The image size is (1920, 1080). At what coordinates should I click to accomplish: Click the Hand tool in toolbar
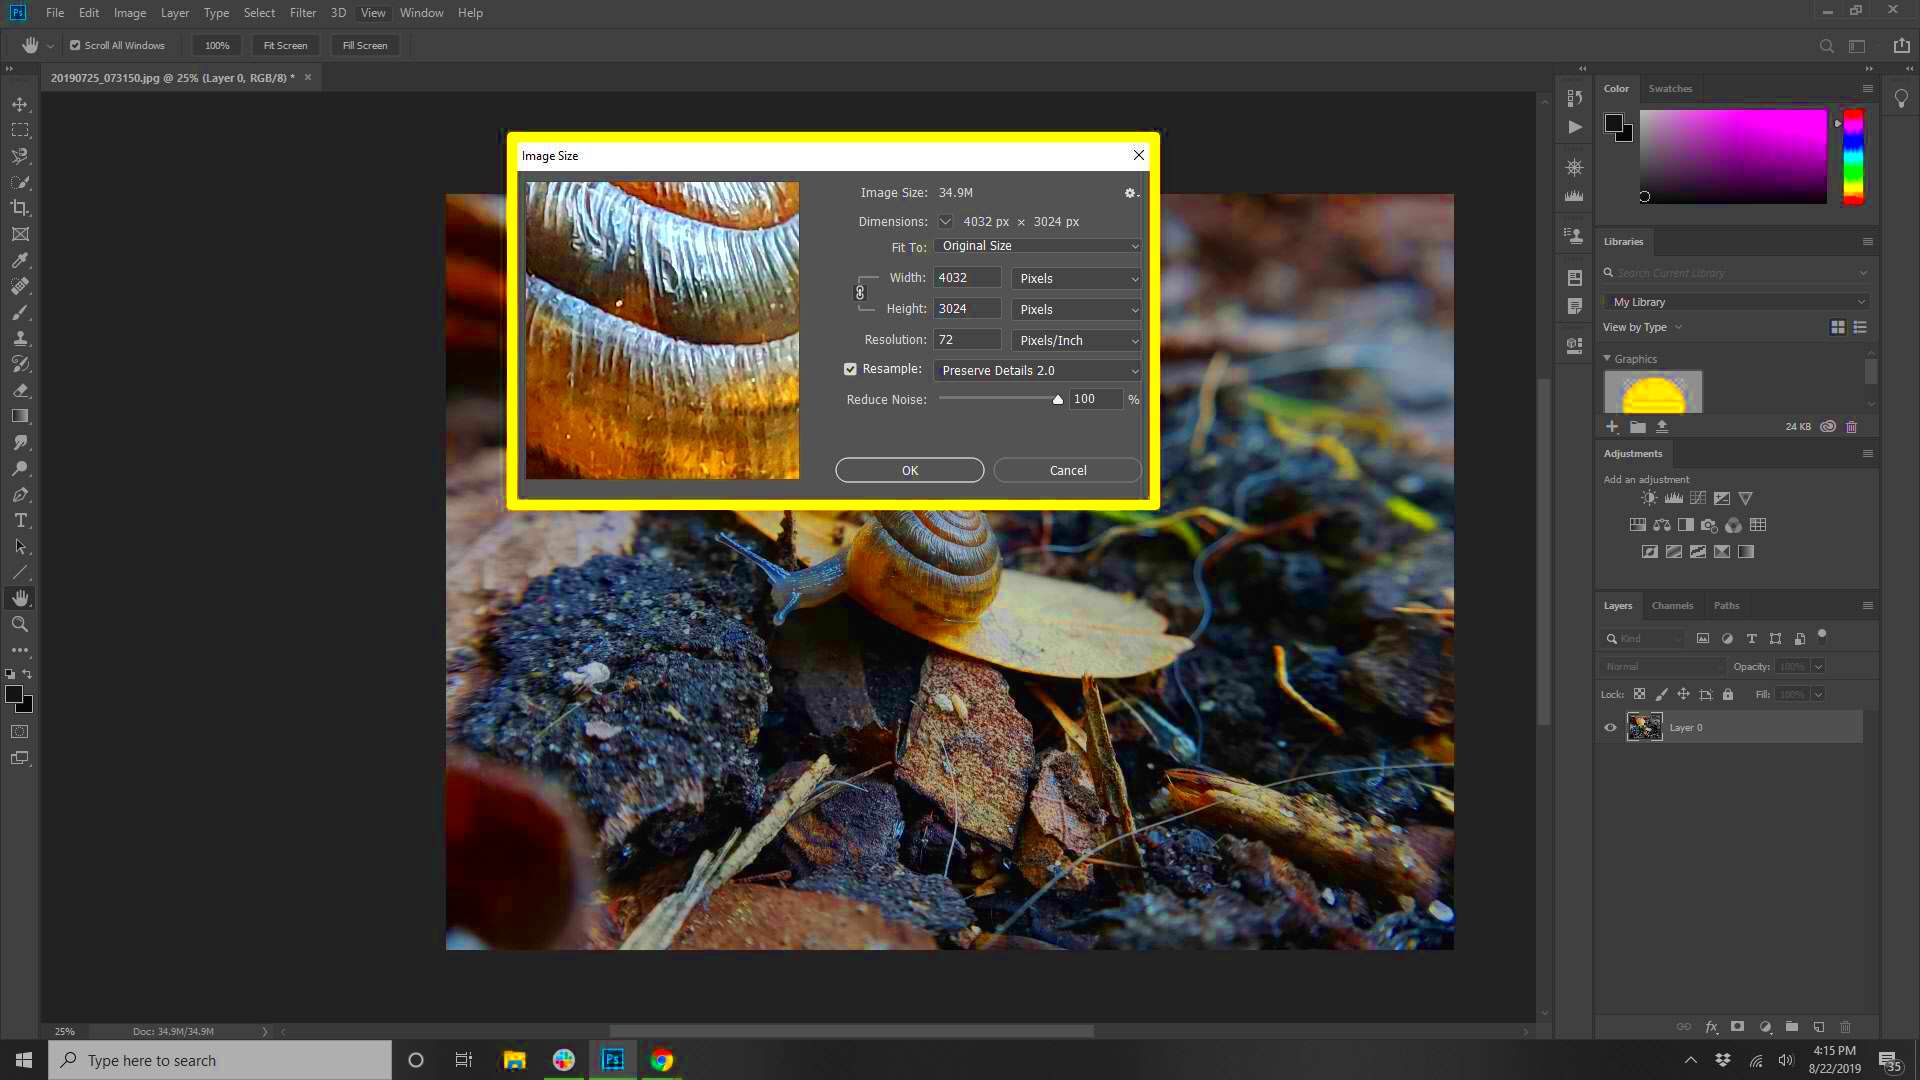[x=20, y=597]
